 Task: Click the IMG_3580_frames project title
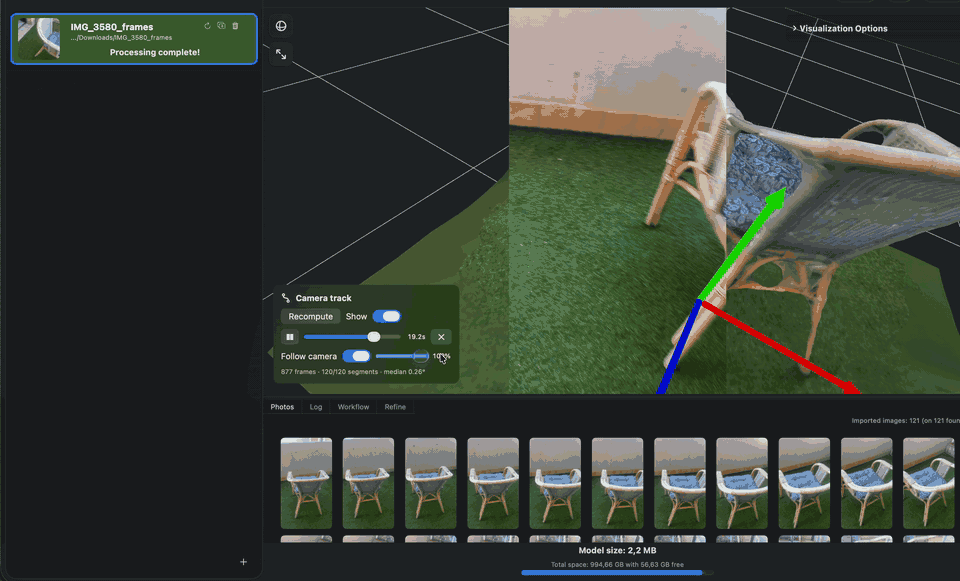pos(111,27)
